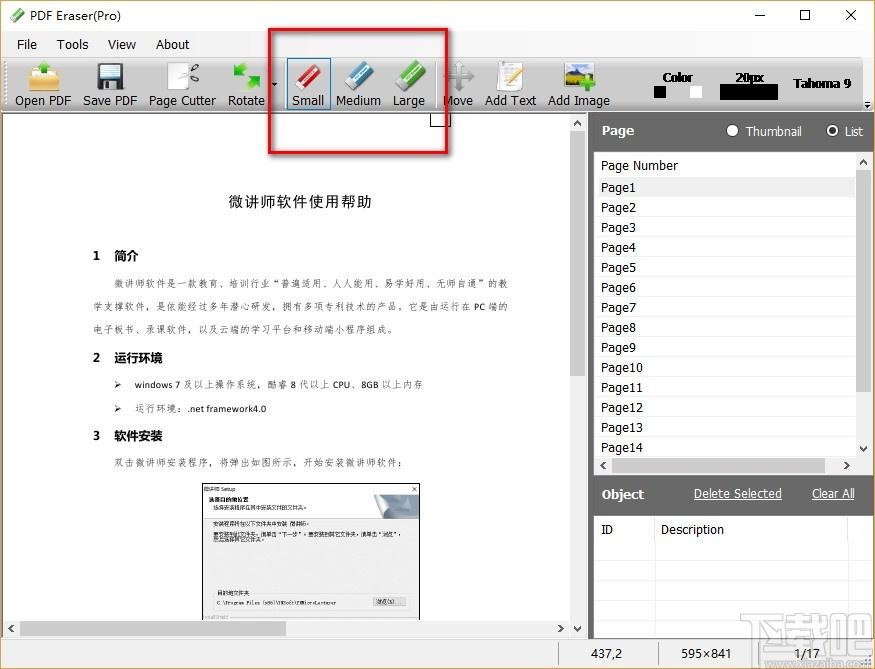Screen dimensions: 875x669
Task: Select Page3 in the page list
Action: click(727, 228)
